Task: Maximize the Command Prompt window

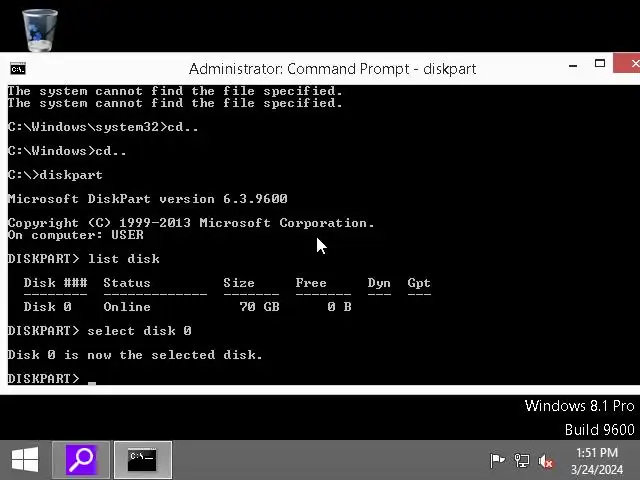Action: click(600, 64)
